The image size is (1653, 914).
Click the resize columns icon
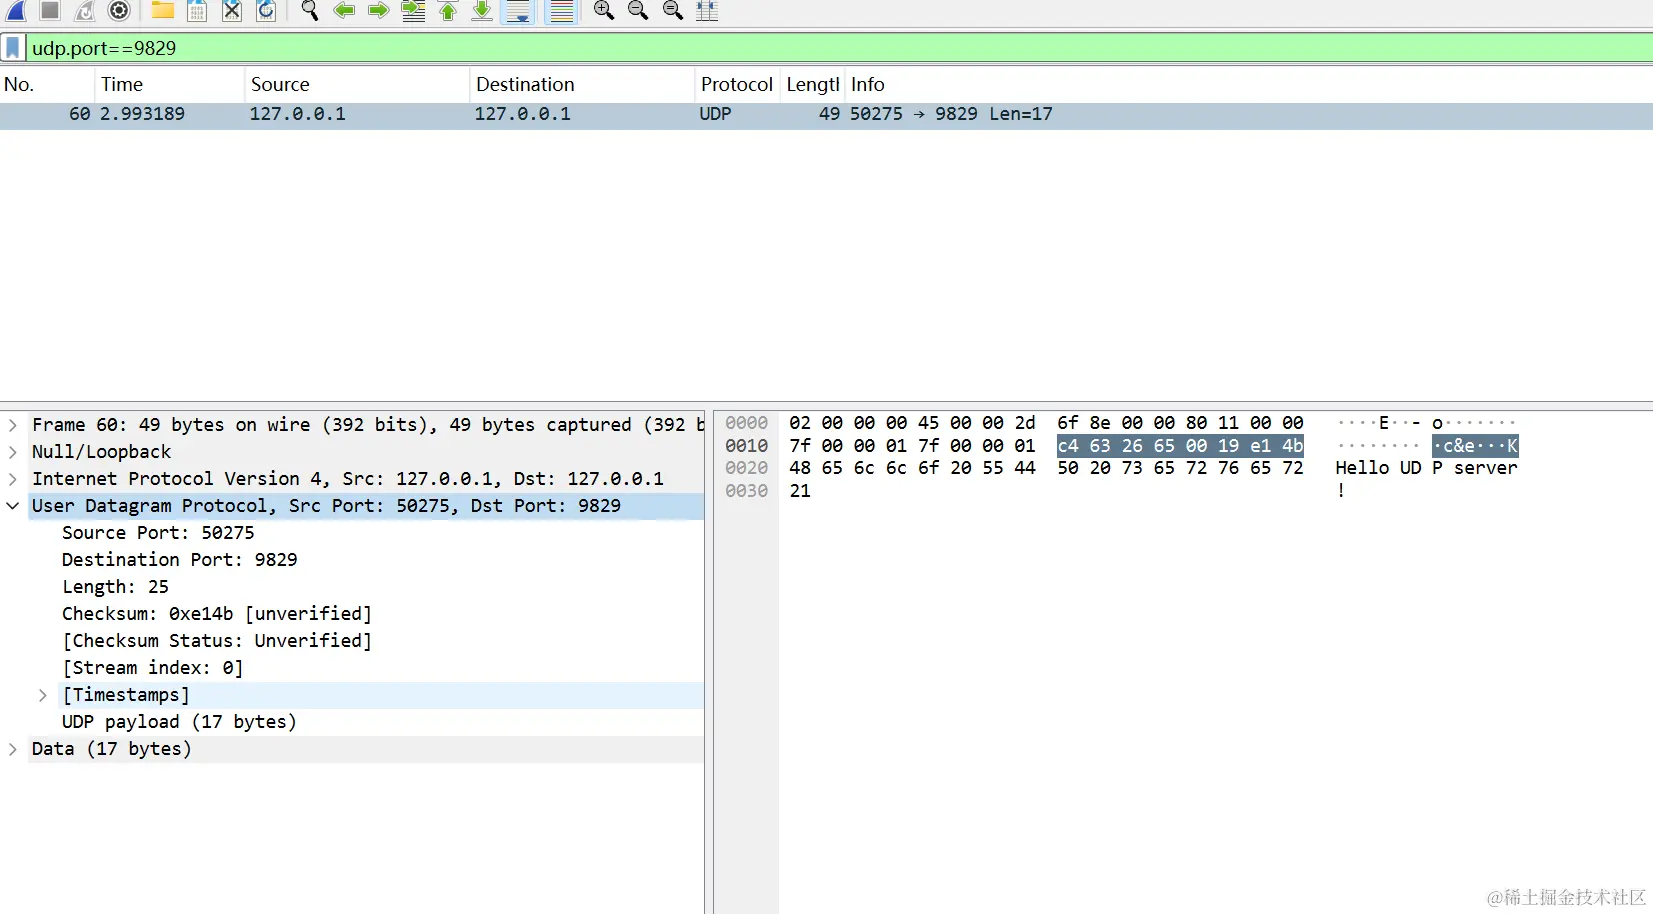pos(707,10)
